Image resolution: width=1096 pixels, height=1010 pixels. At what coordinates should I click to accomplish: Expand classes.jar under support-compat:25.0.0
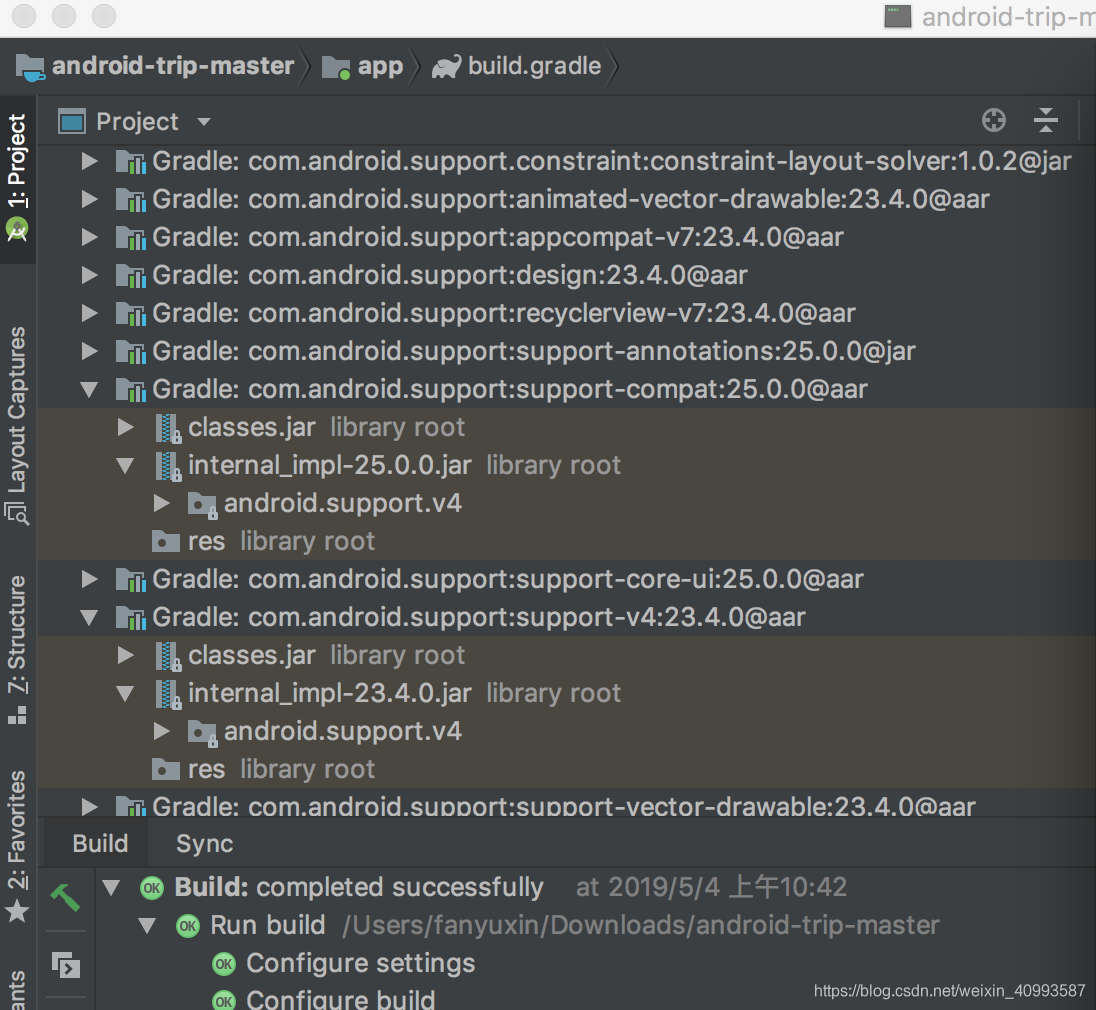126,427
